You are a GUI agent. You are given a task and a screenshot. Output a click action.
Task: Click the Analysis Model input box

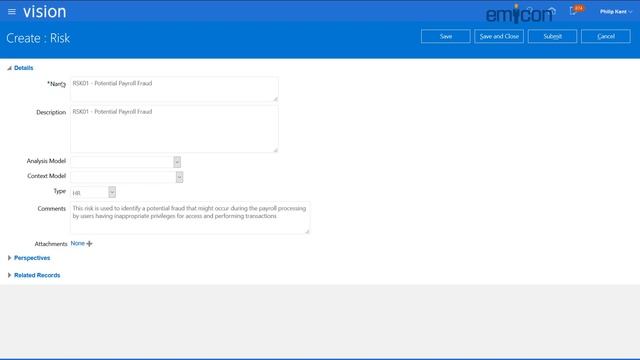coord(122,162)
